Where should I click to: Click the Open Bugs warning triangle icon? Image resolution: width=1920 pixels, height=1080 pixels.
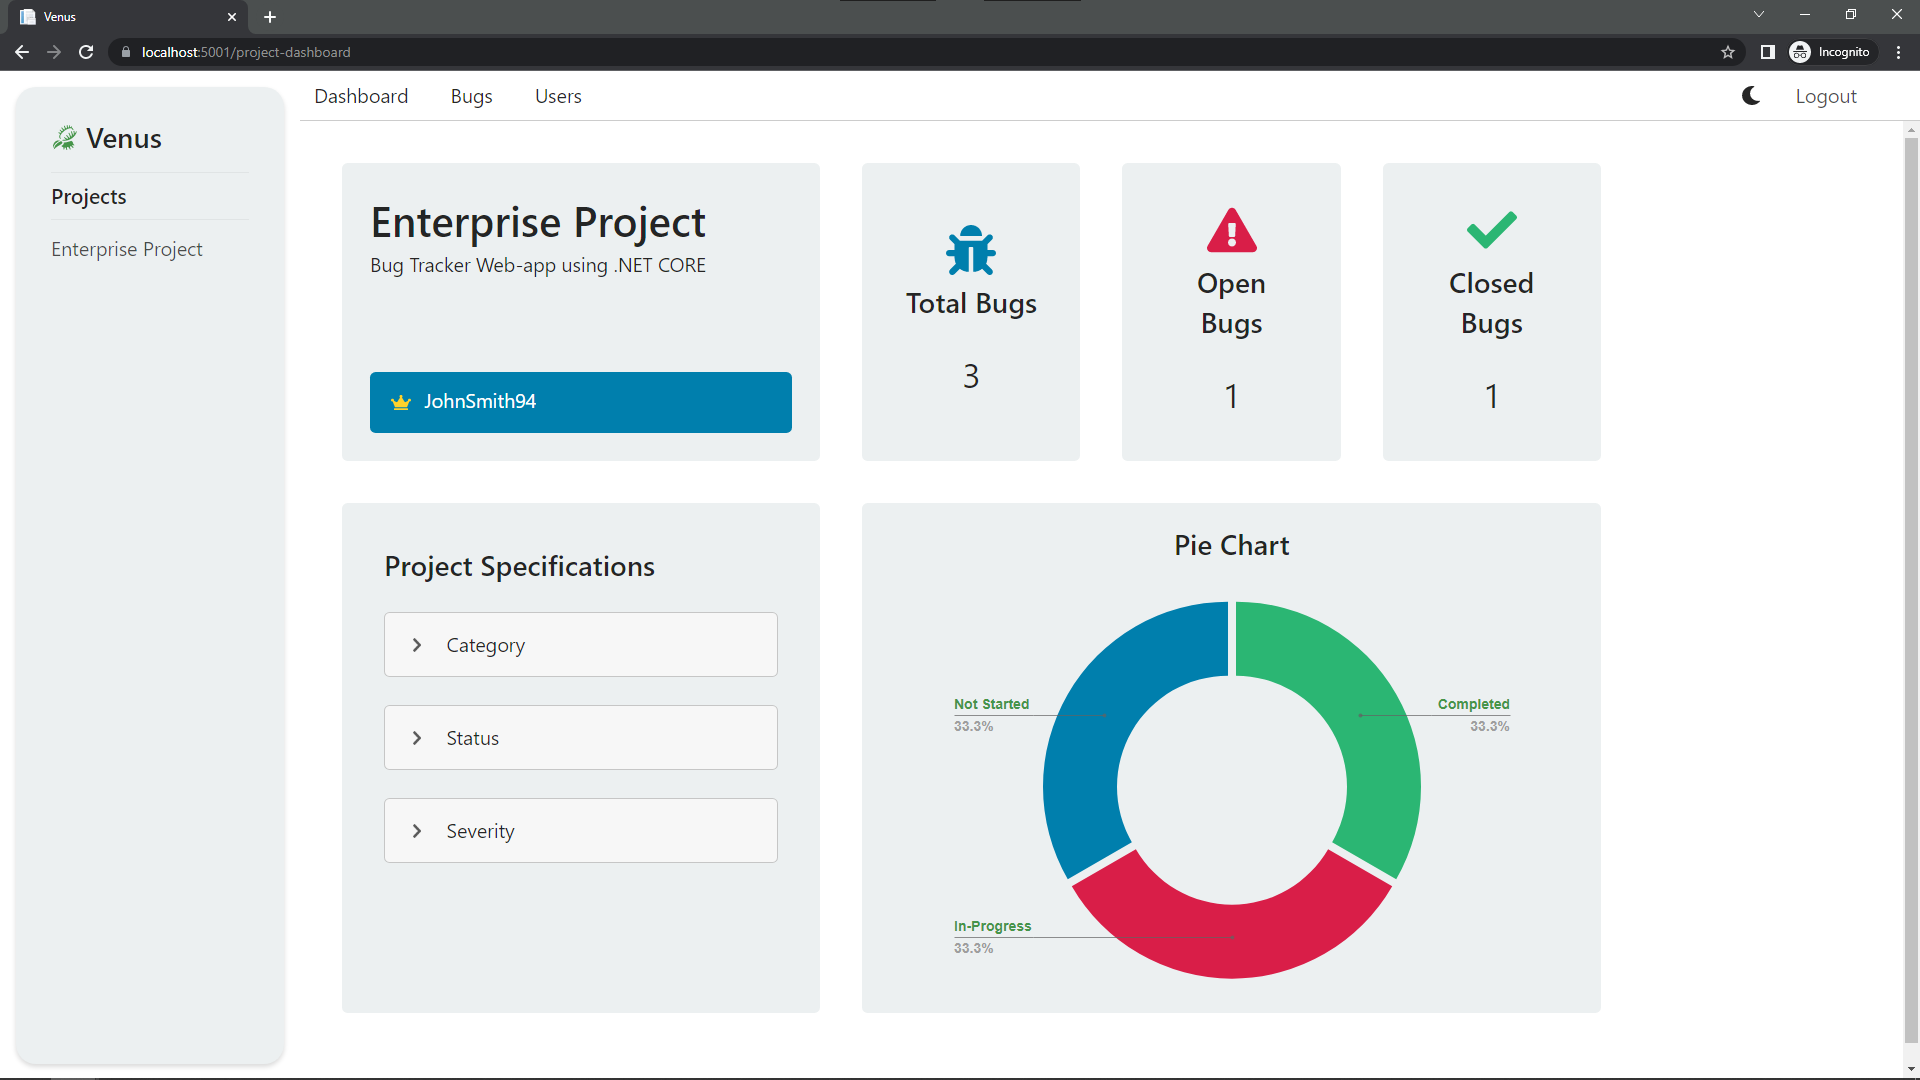click(1231, 230)
